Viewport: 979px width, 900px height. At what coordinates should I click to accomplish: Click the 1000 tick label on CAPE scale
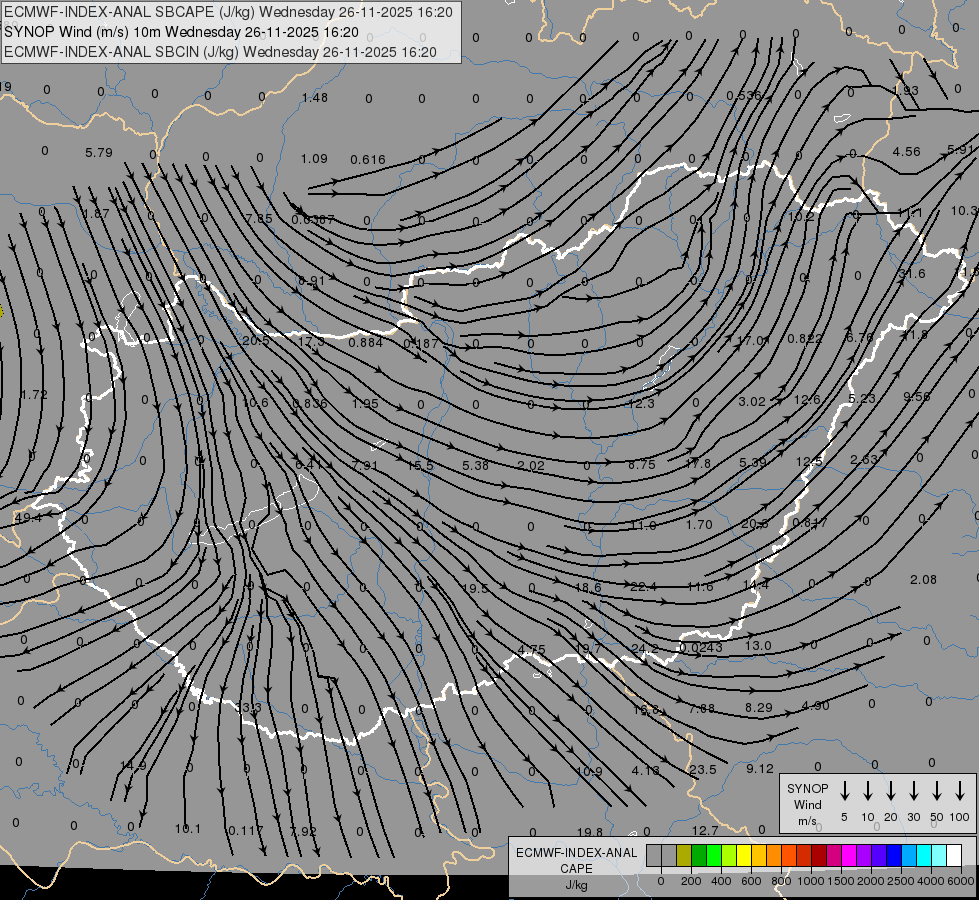click(x=810, y=881)
